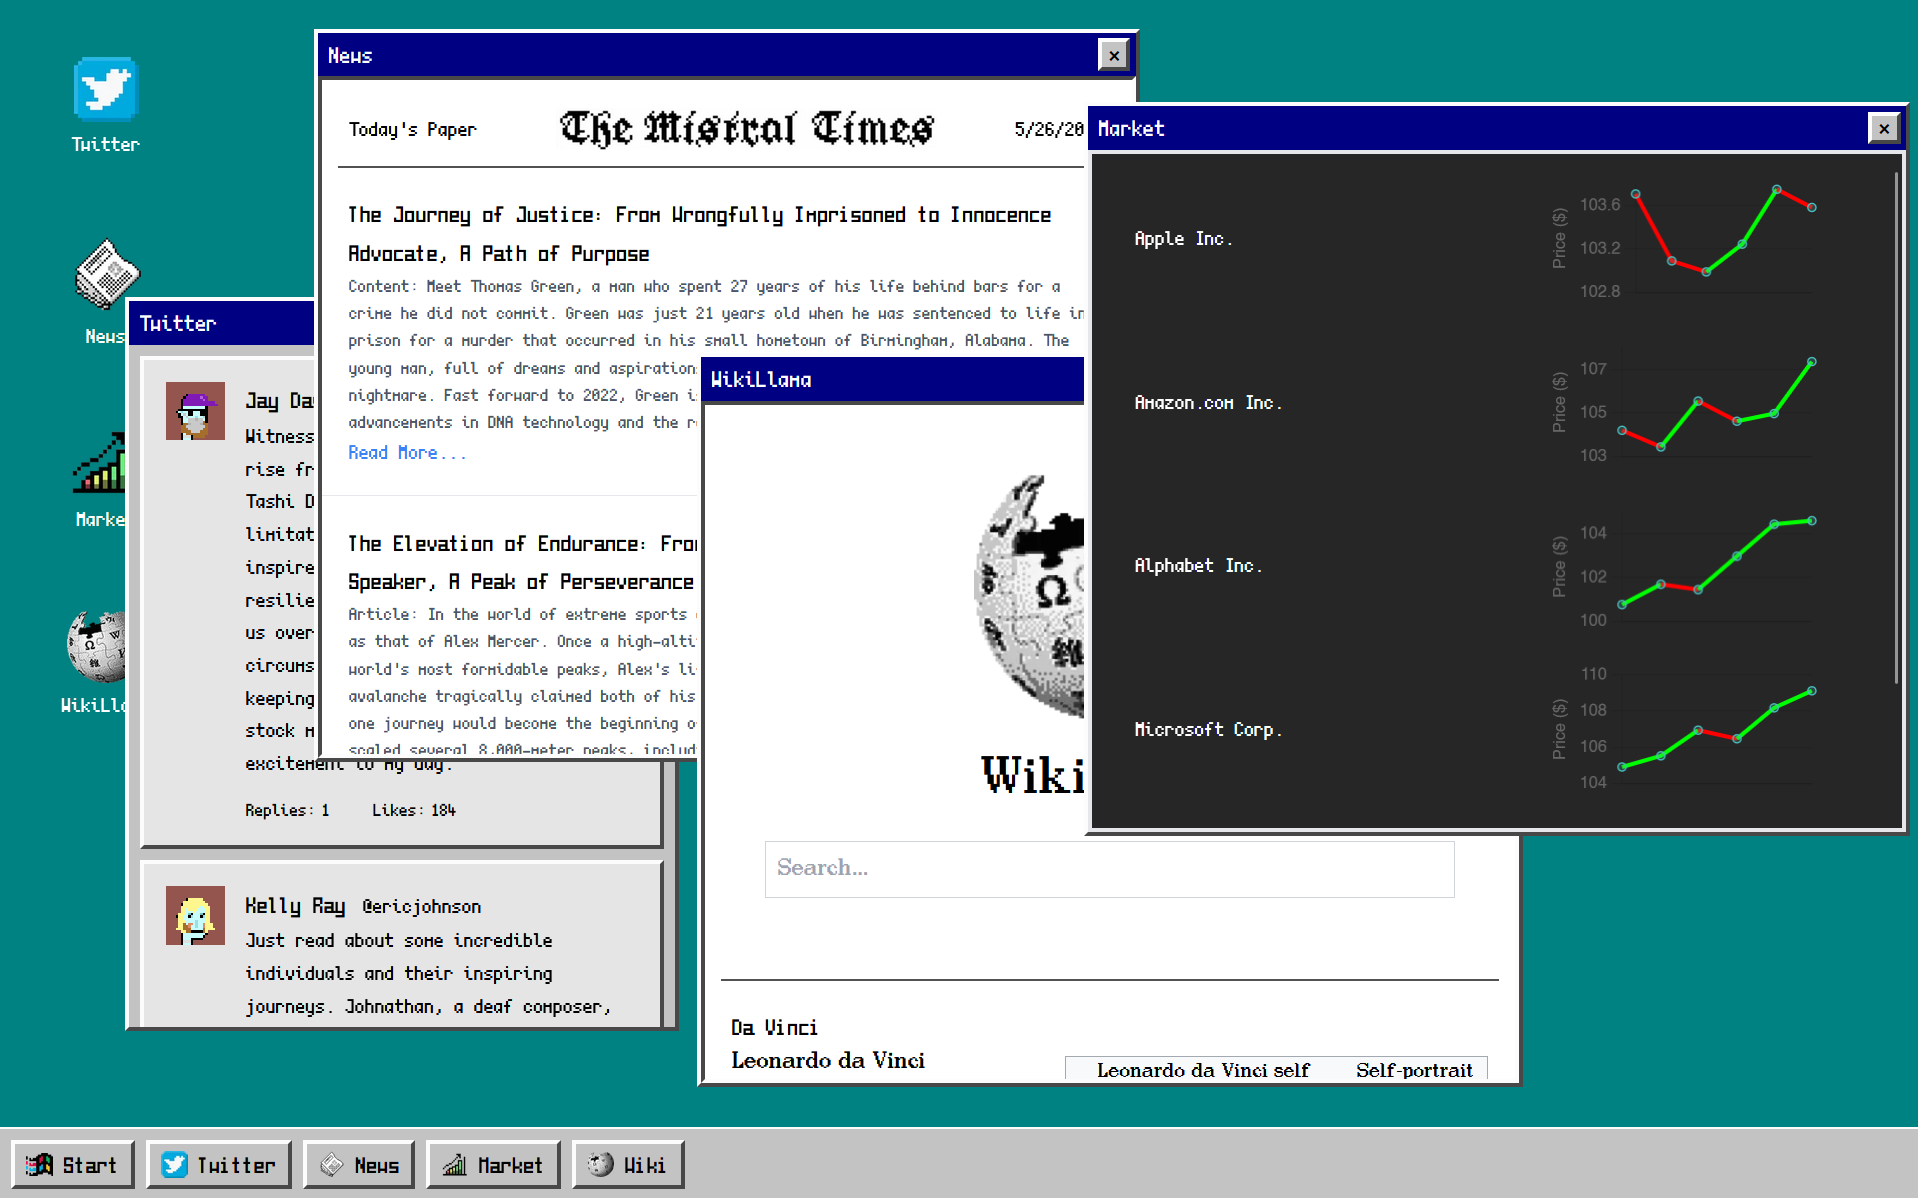
Task: Click Read More on the Justice article
Action: (x=407, y=453)
